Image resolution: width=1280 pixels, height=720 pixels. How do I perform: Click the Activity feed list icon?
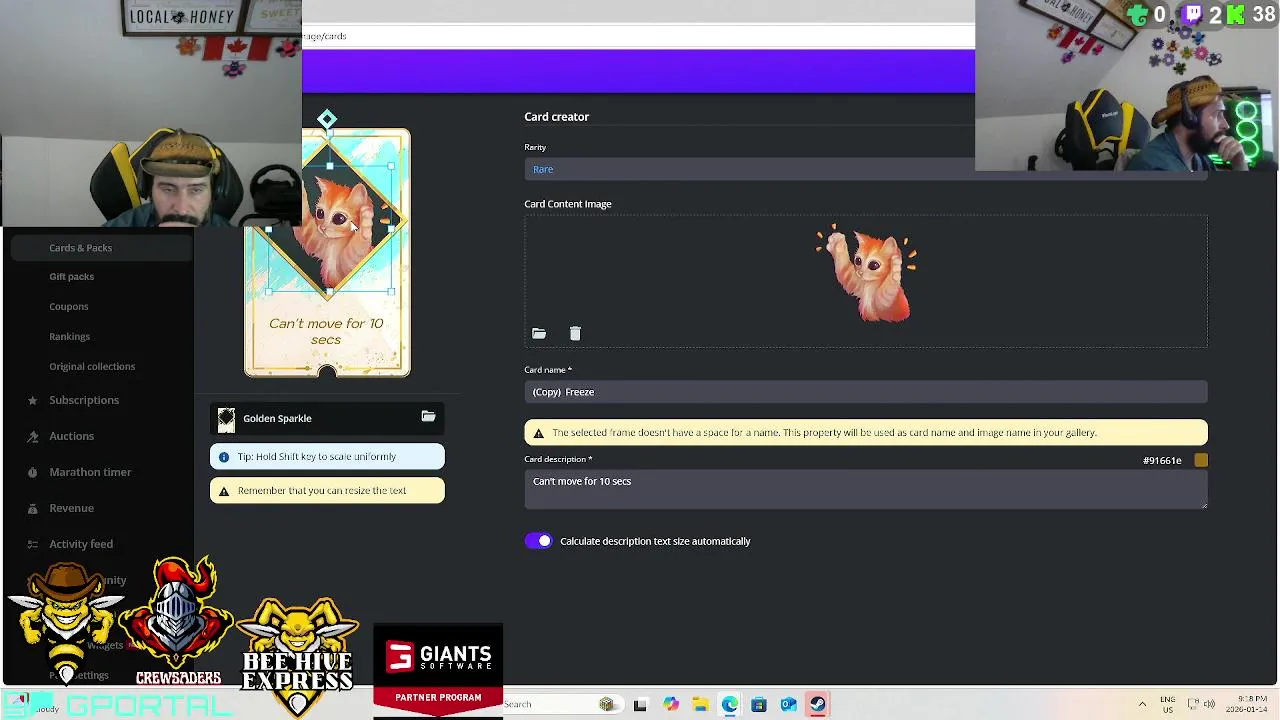pyautogui.click(x=33, y=545)
